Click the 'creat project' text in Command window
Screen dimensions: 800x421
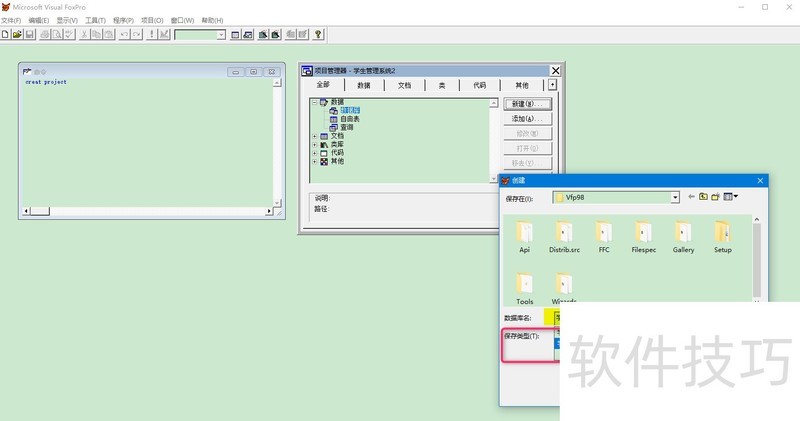[46, 82]
